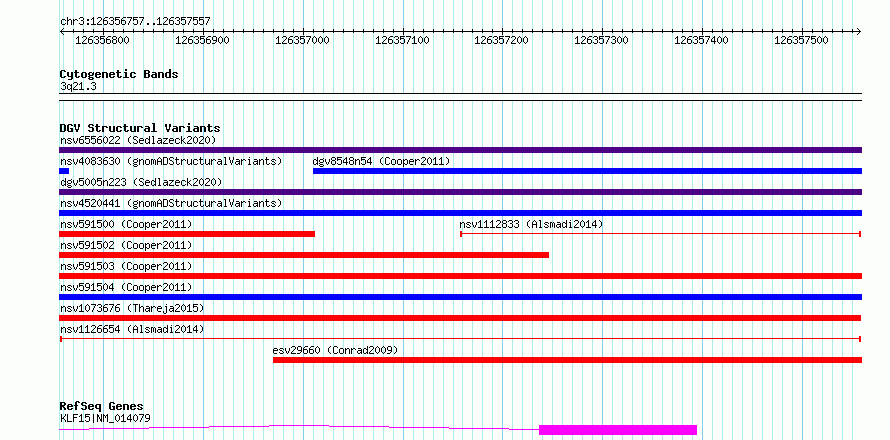Screen dimensions: 890x440
Task: Click the short blue nsv4083630 bar
Action: coord(64,171)
